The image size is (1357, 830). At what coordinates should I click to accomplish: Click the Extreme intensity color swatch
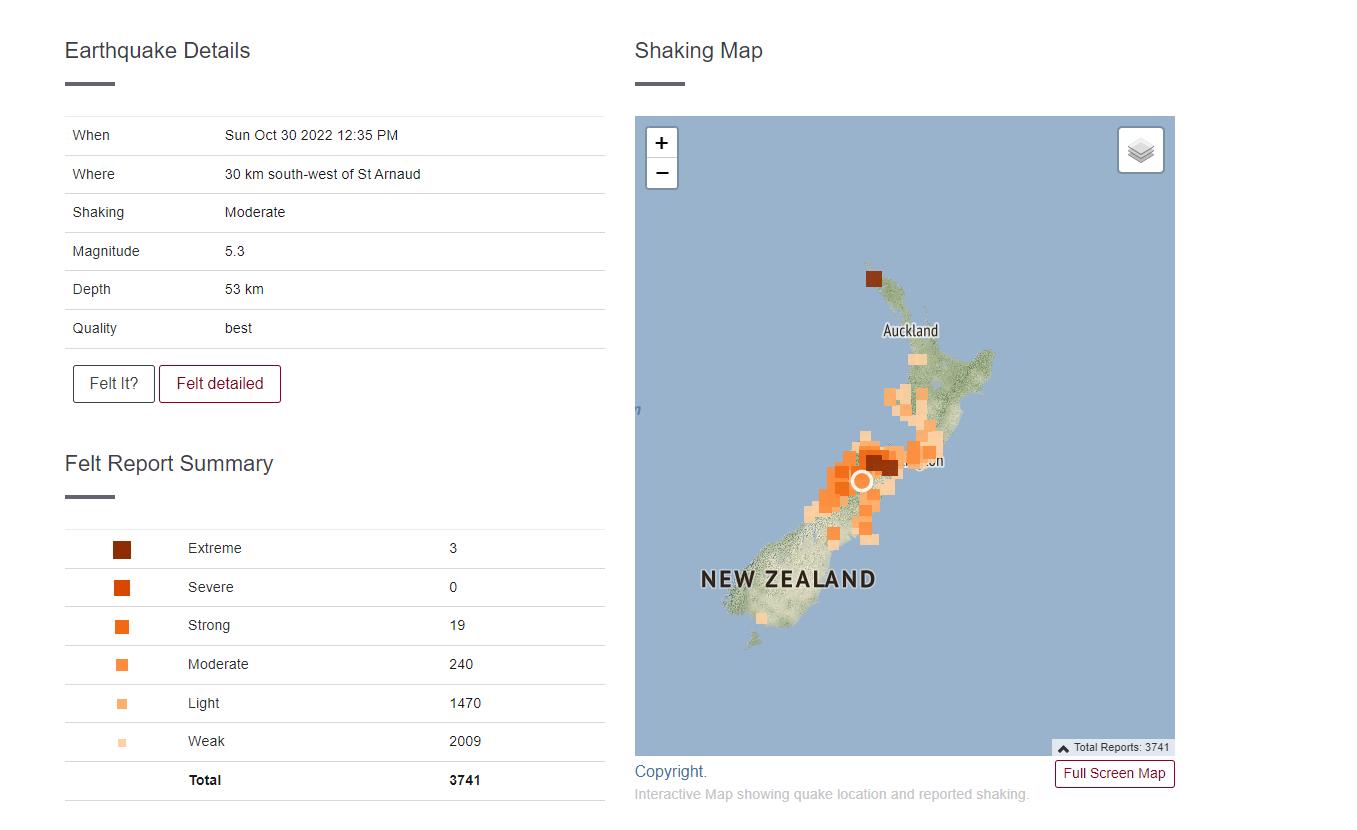122,549
